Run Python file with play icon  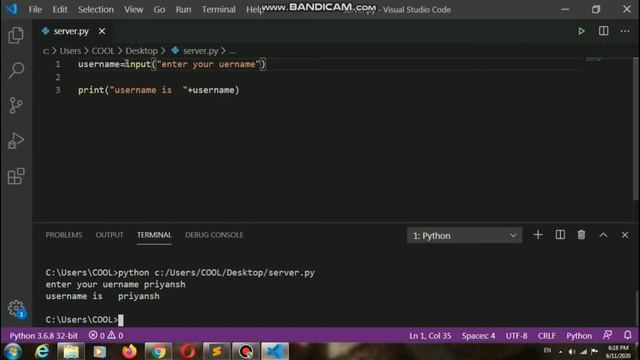581,31
